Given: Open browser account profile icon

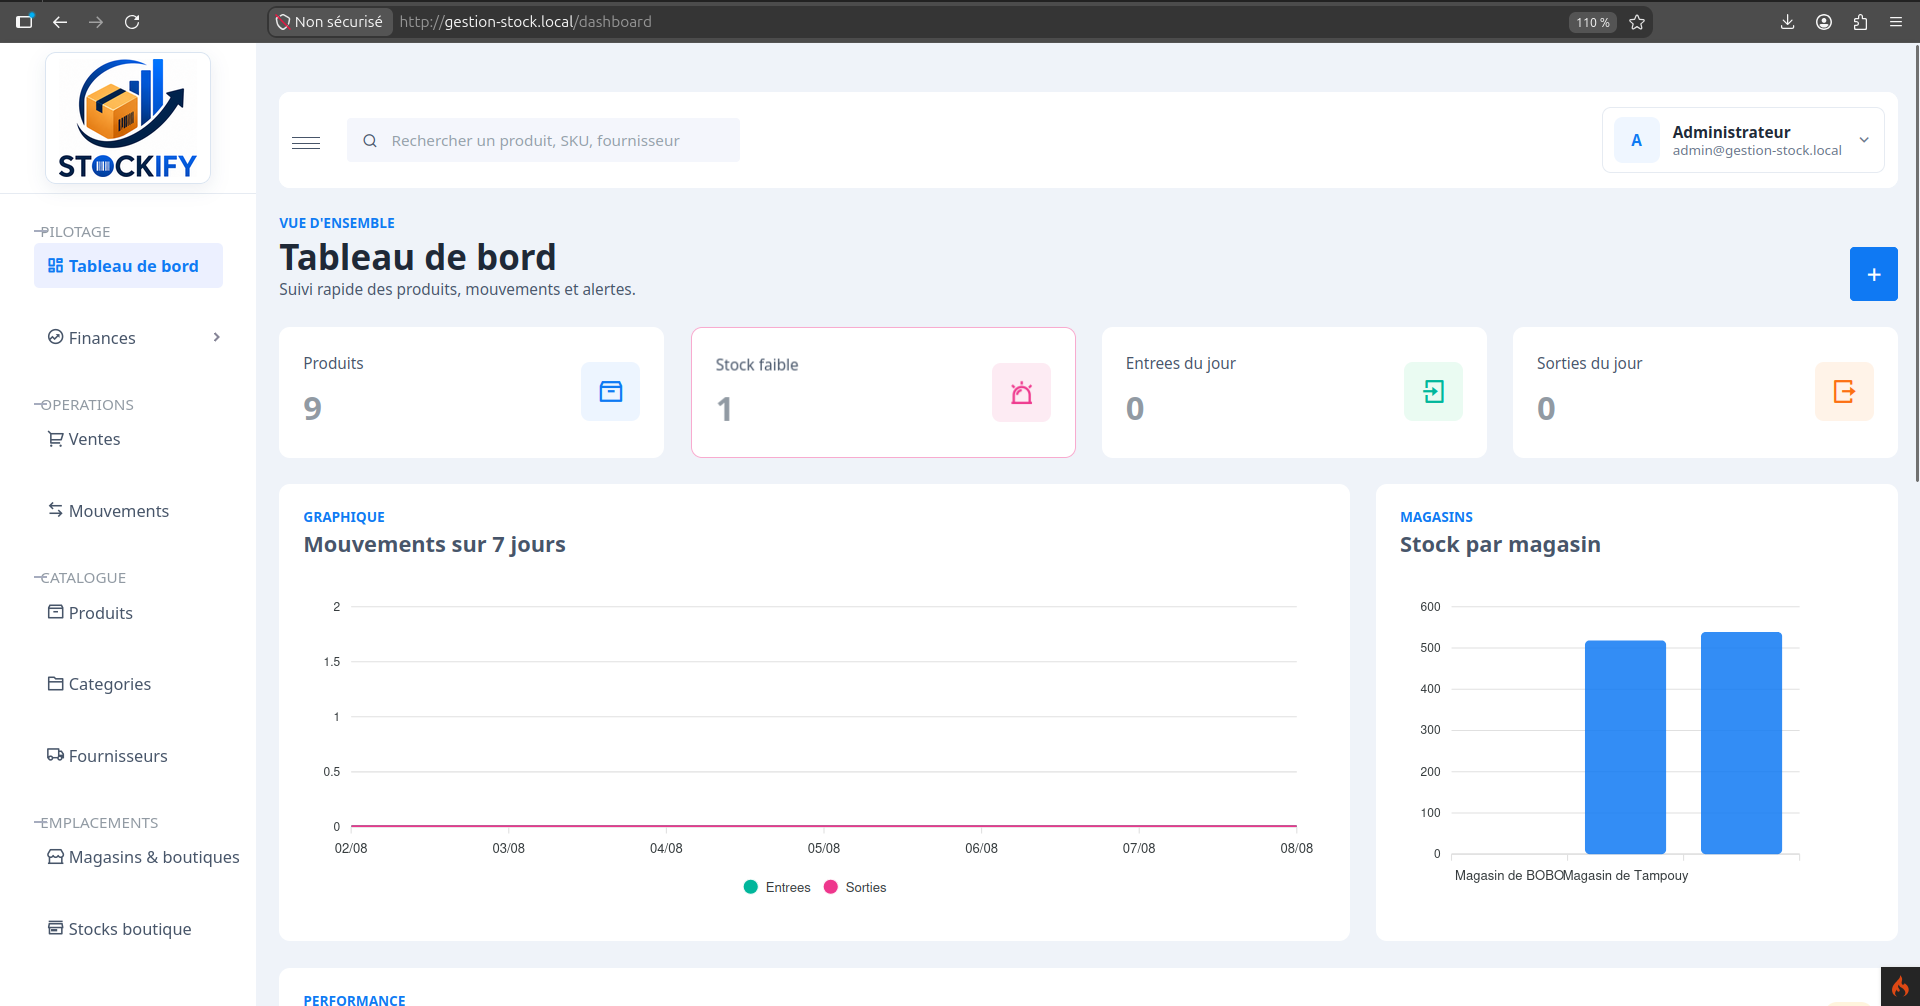Looking at the screenshot, I should [x=1824, y=22].
